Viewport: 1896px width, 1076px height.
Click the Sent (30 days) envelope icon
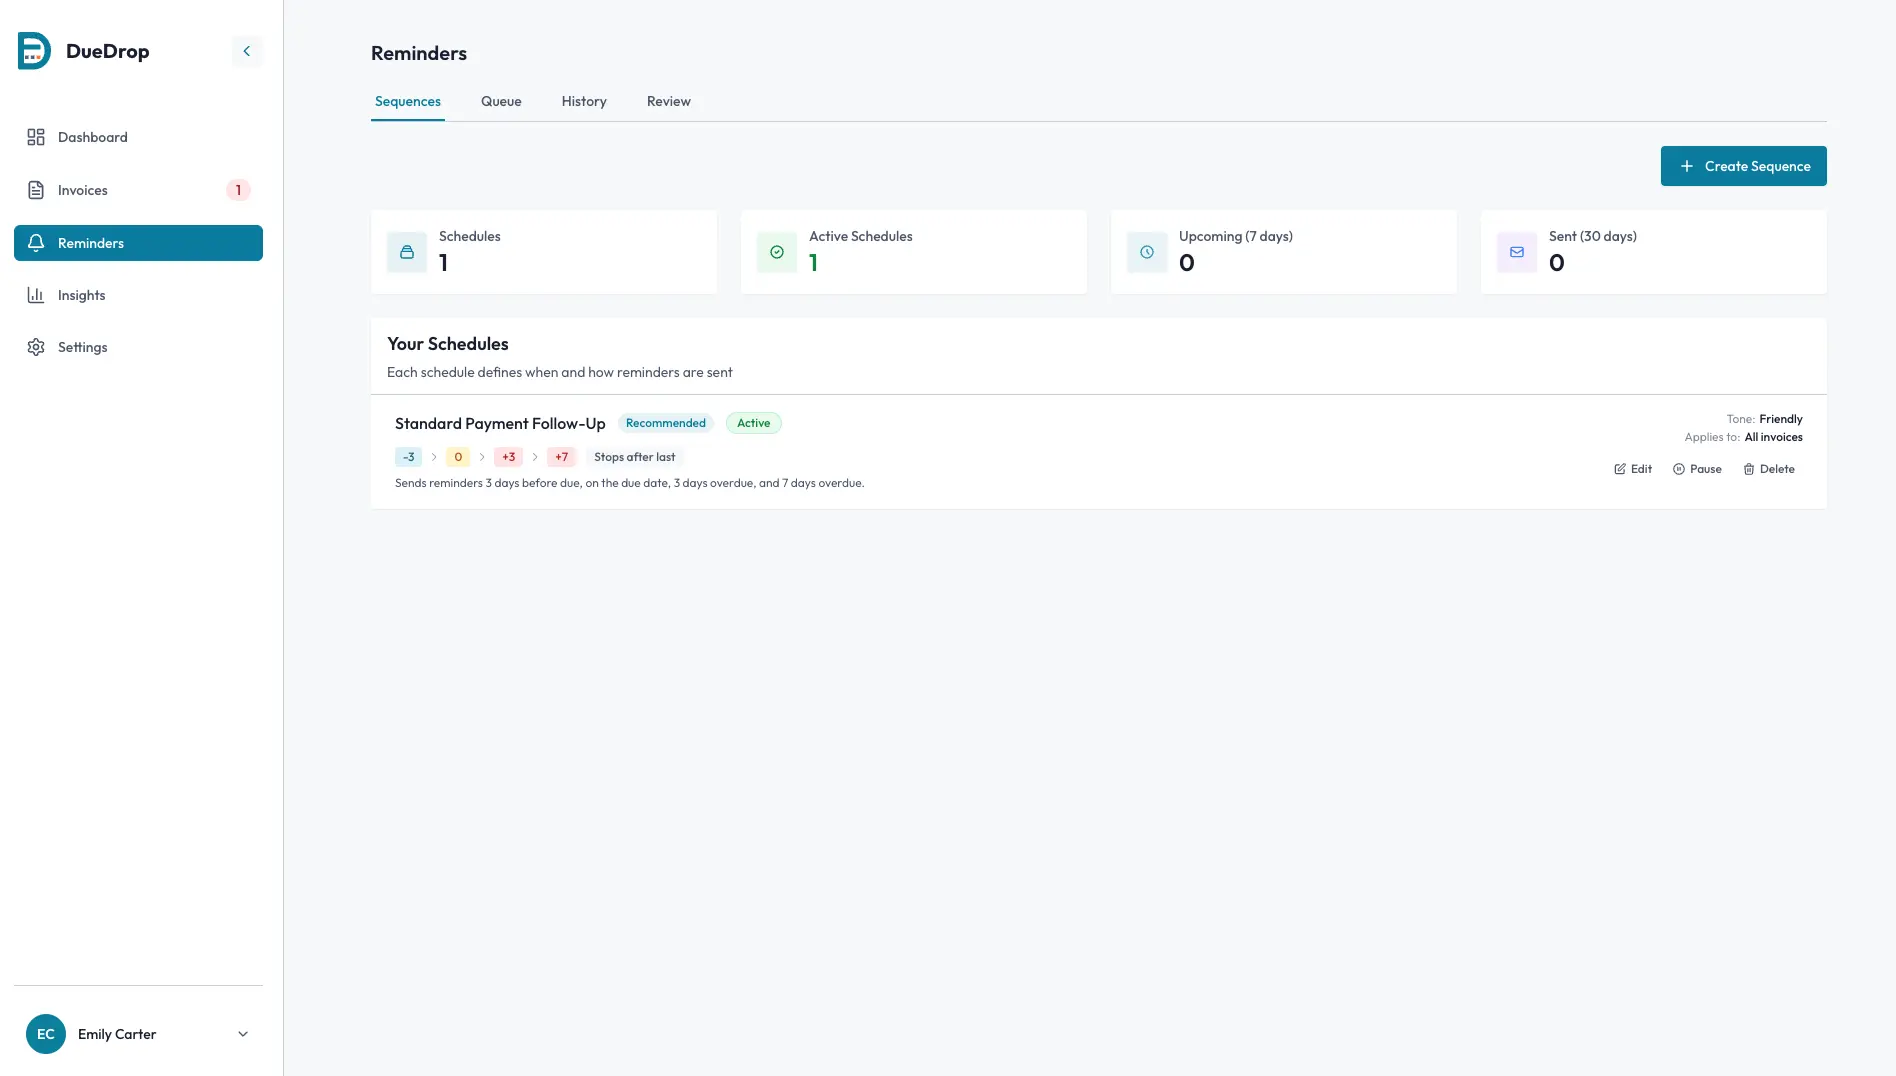pyautogui.click(x=1517, y=252)
